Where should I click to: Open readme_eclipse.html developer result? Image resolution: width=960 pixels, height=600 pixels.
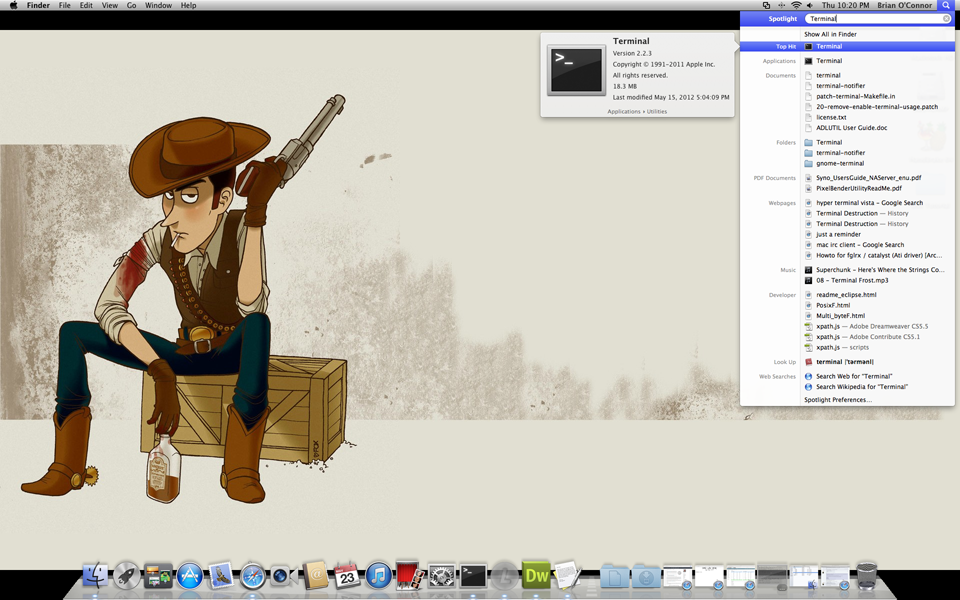click(x=847, y=294)
